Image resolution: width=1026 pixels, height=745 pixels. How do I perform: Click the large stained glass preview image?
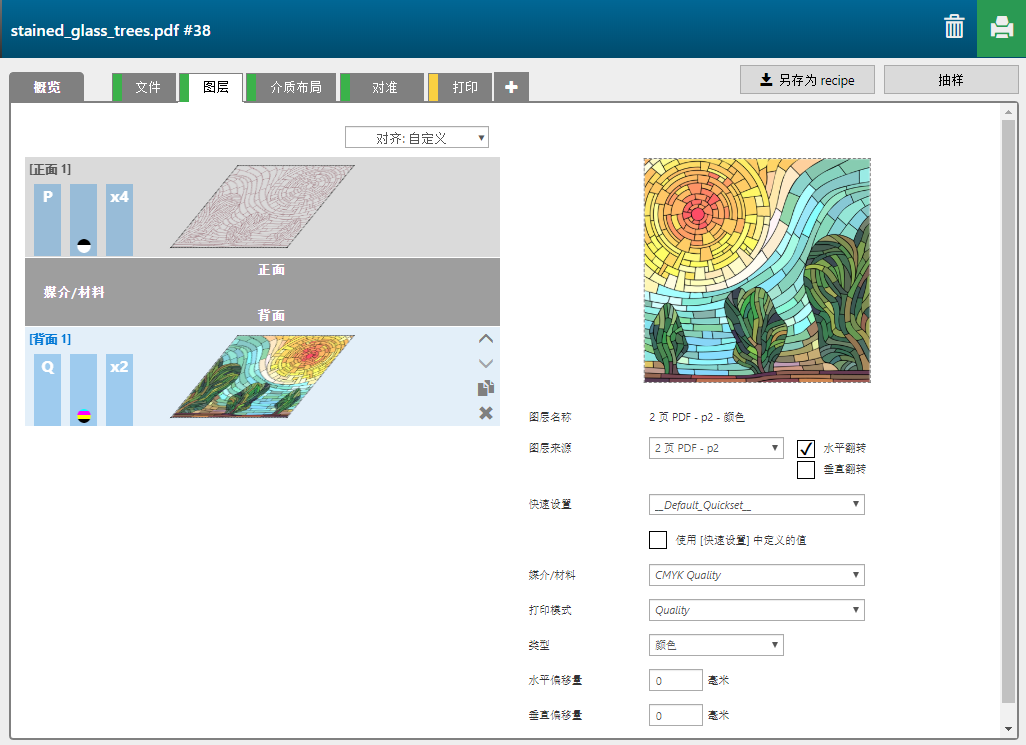pos(757,270)
